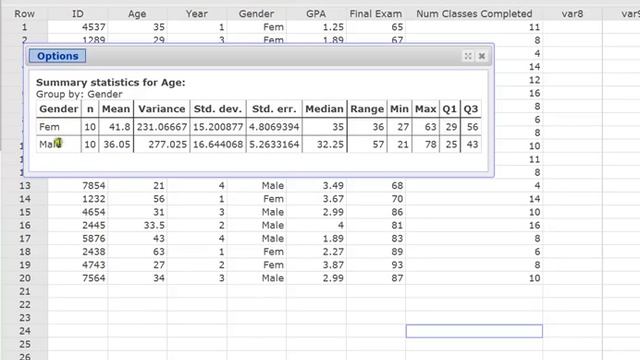Screen dimensions: 640x360
Task: Click the variance value 277.025
Action: pos(168,144)
